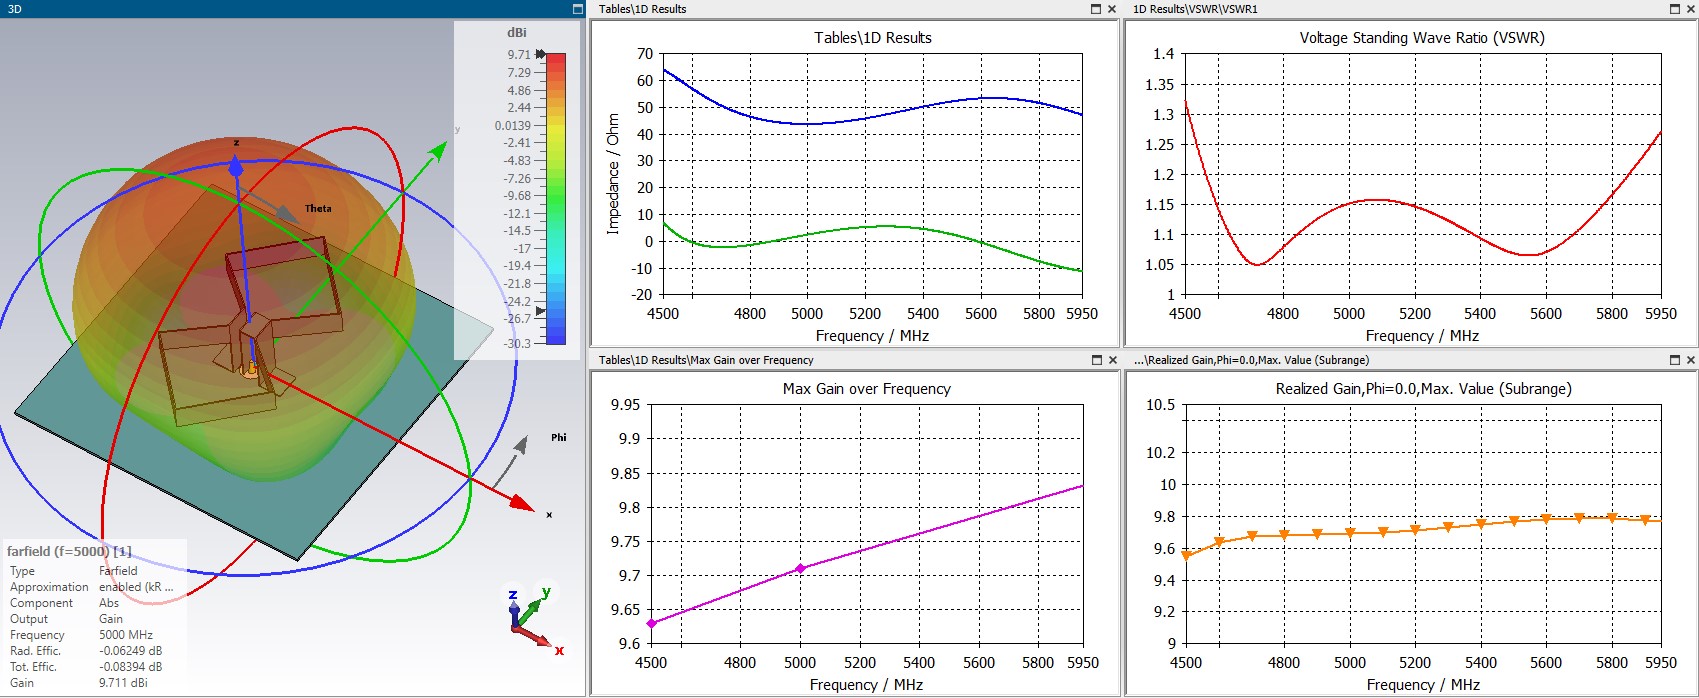Close the Max Gain over Frequency window

click(1112, 360)
